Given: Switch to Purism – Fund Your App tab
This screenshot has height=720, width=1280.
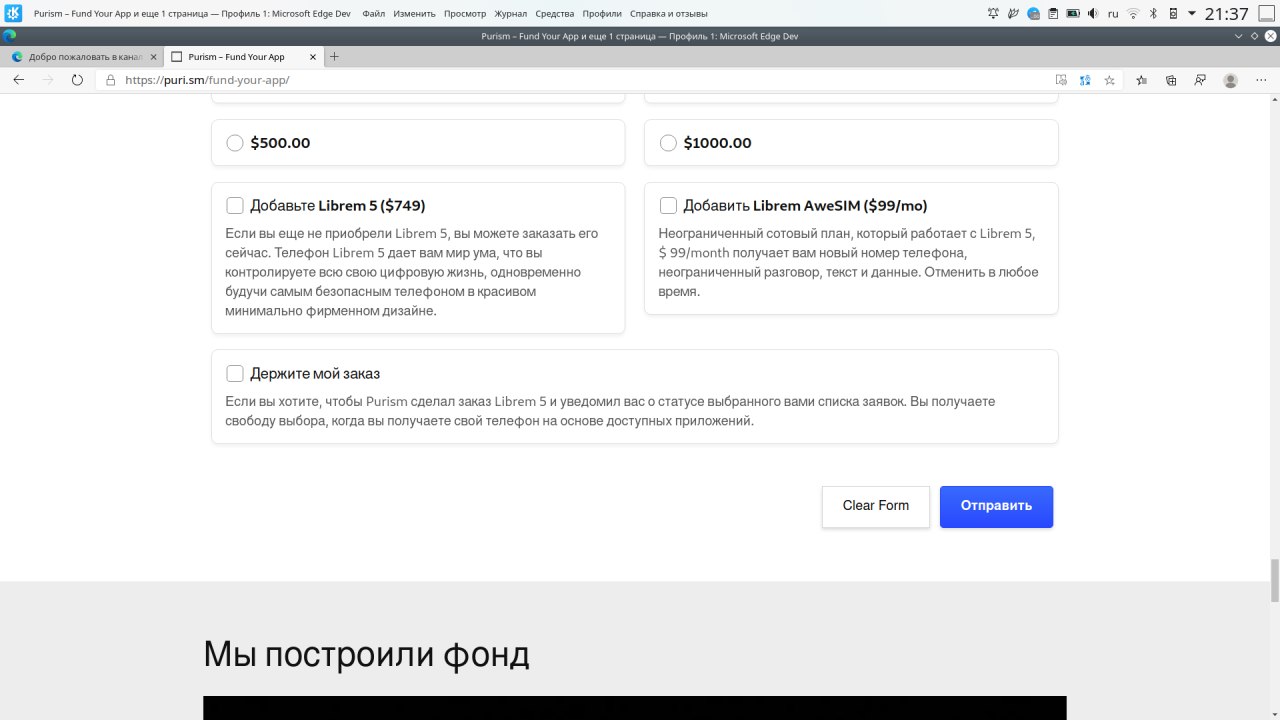Looking at the screenshot, I should [x=244, y=57].
